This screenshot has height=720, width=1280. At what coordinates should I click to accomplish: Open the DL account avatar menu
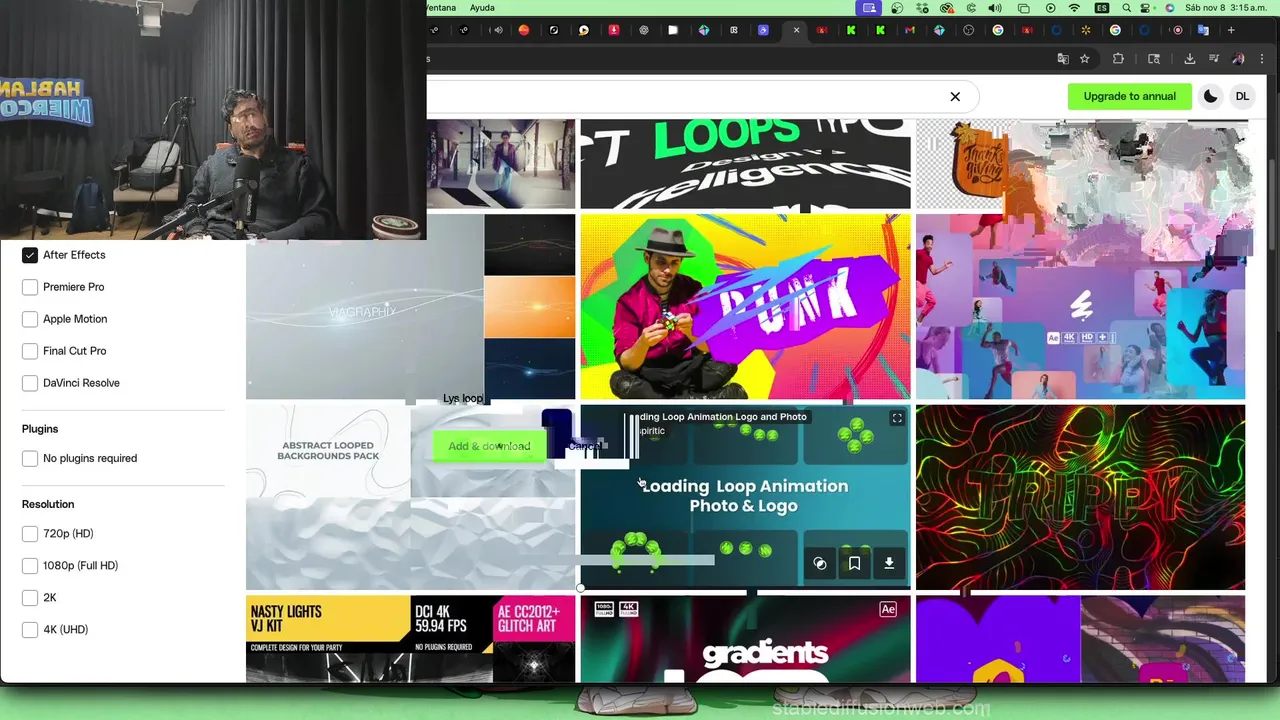(1242, 97)
